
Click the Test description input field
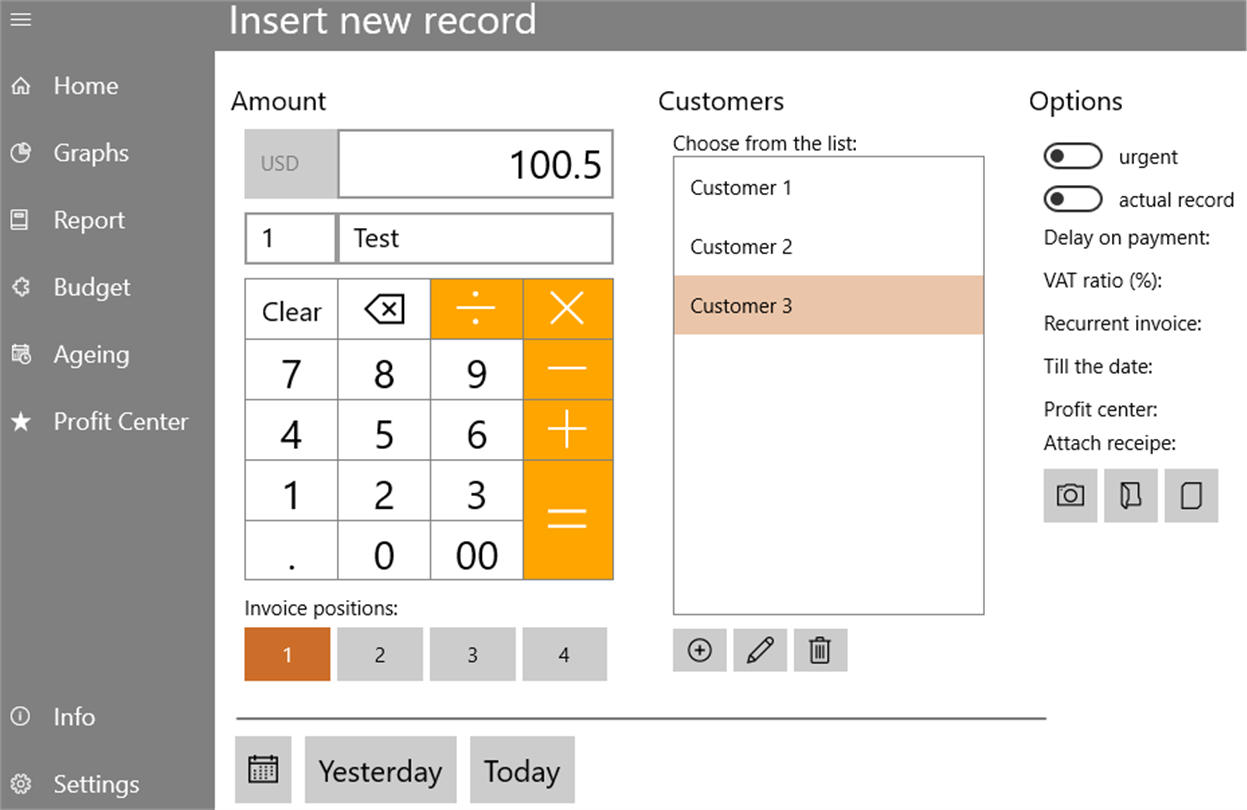[x=474, y=239]
